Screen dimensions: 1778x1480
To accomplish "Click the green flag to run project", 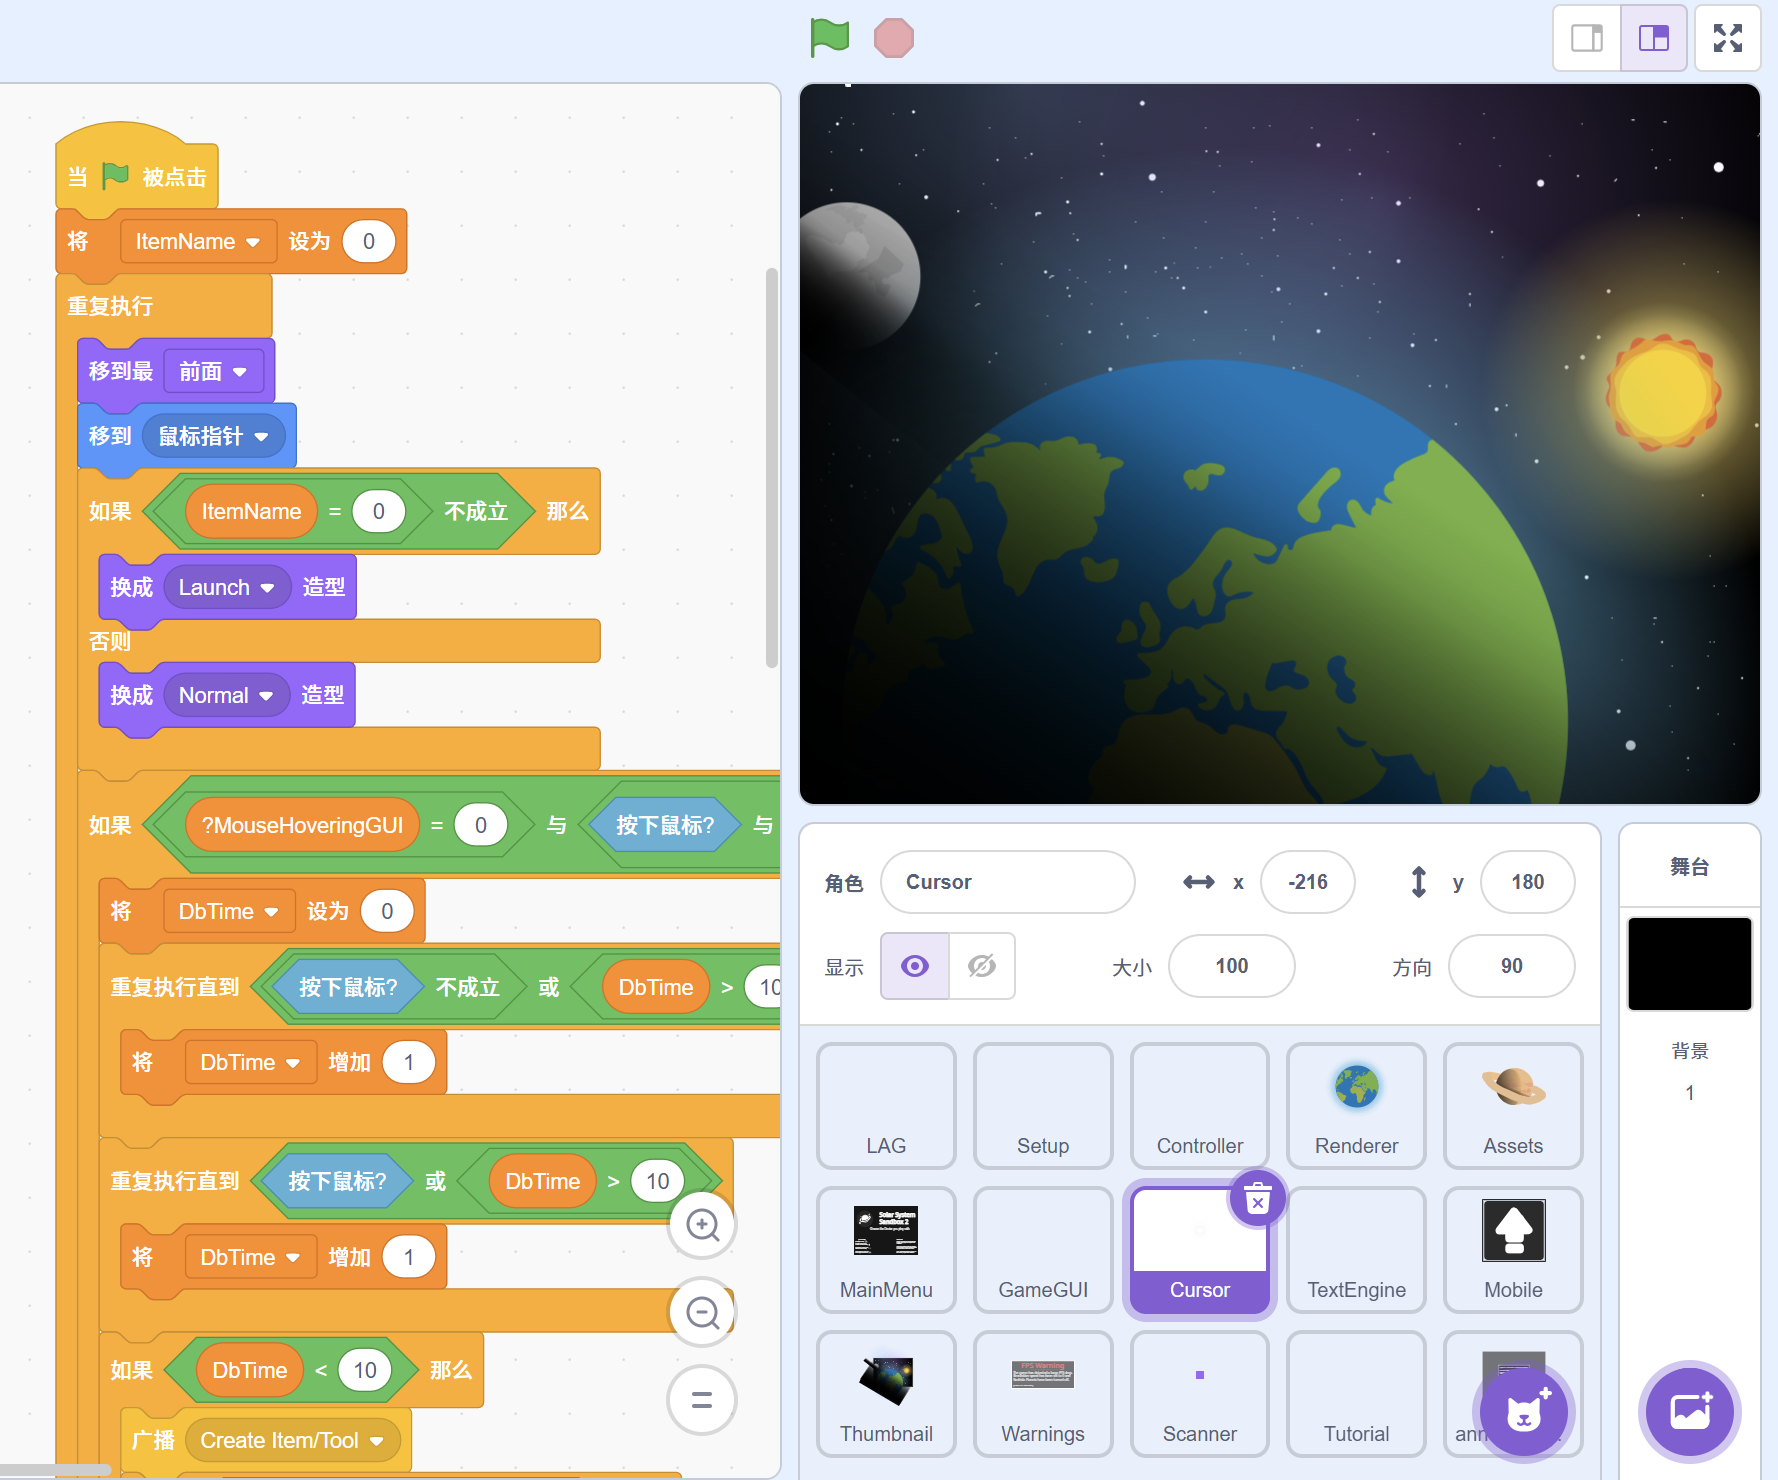I will [829, 38].
